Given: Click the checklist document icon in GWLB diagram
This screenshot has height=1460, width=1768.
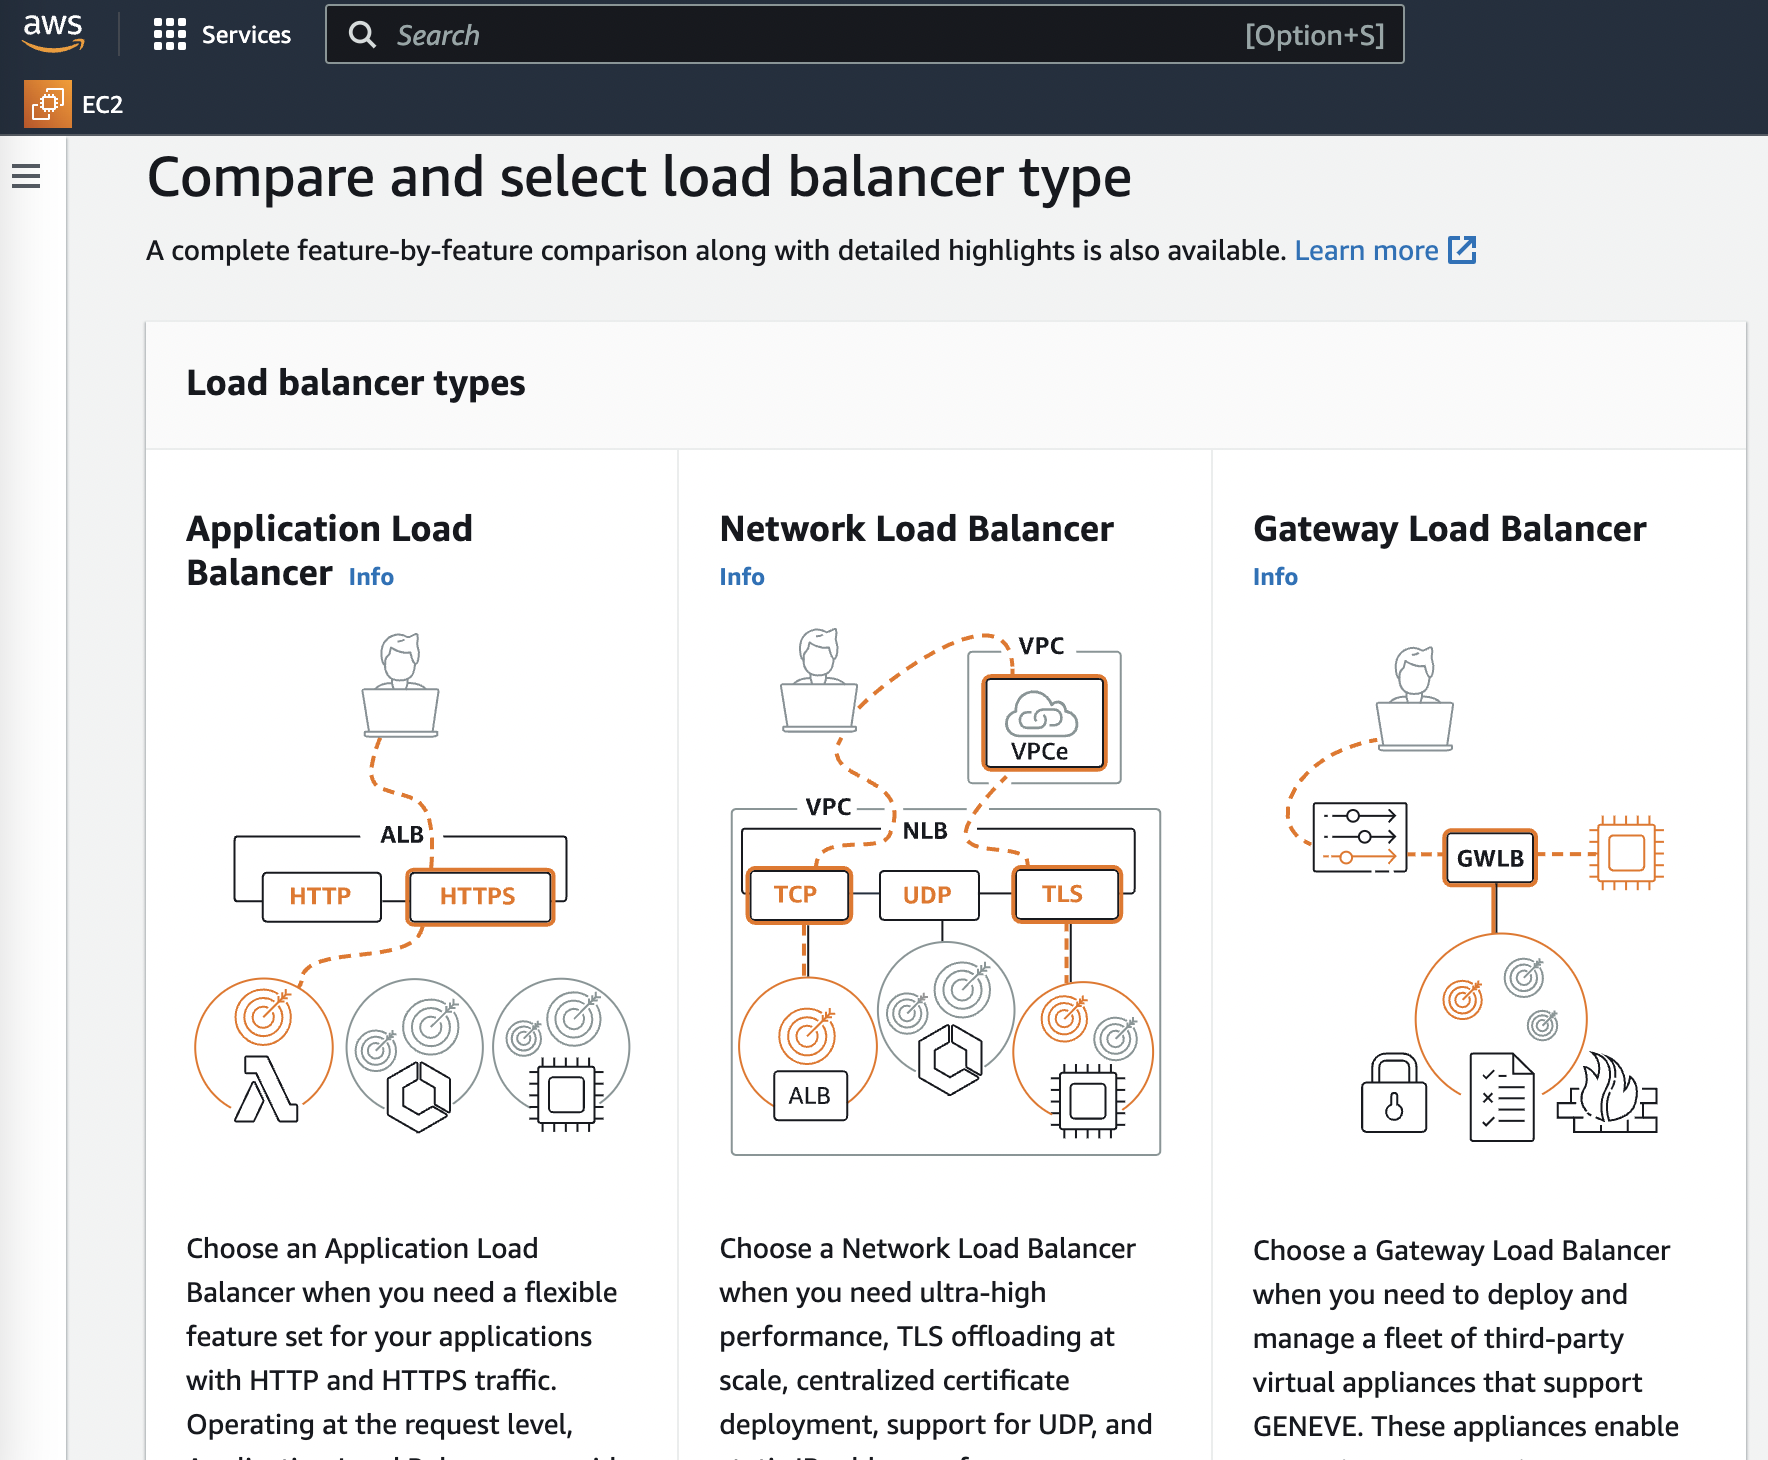Looking at the screenshot, I should click(1502, 1097).
